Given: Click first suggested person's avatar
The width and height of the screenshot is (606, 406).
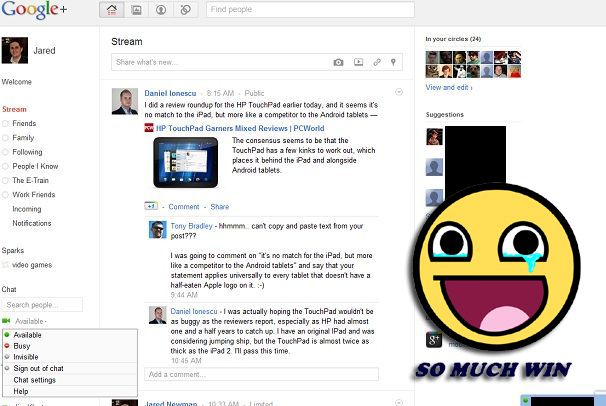Looking at the screenshot, I should pyautogui.click(x=434, y=137).
